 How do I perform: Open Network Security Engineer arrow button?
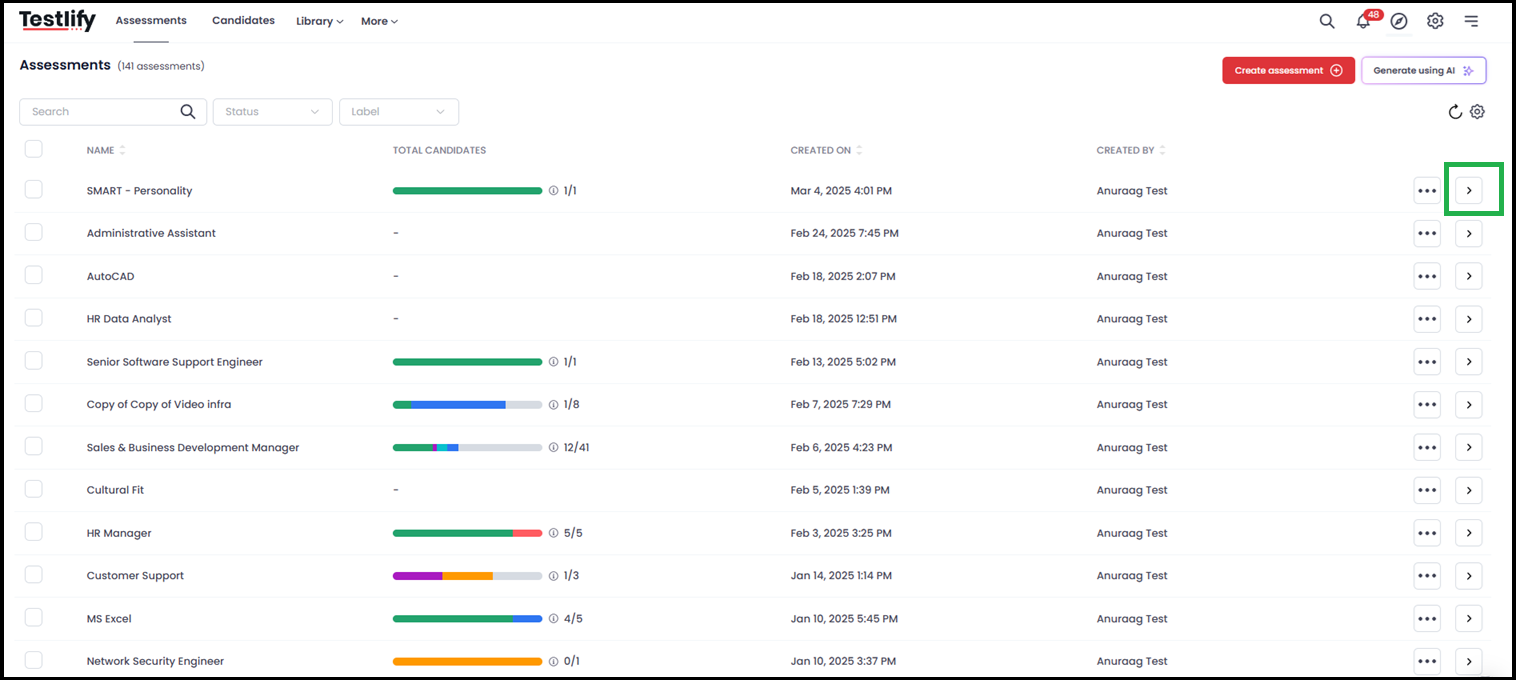[1469, 661]
